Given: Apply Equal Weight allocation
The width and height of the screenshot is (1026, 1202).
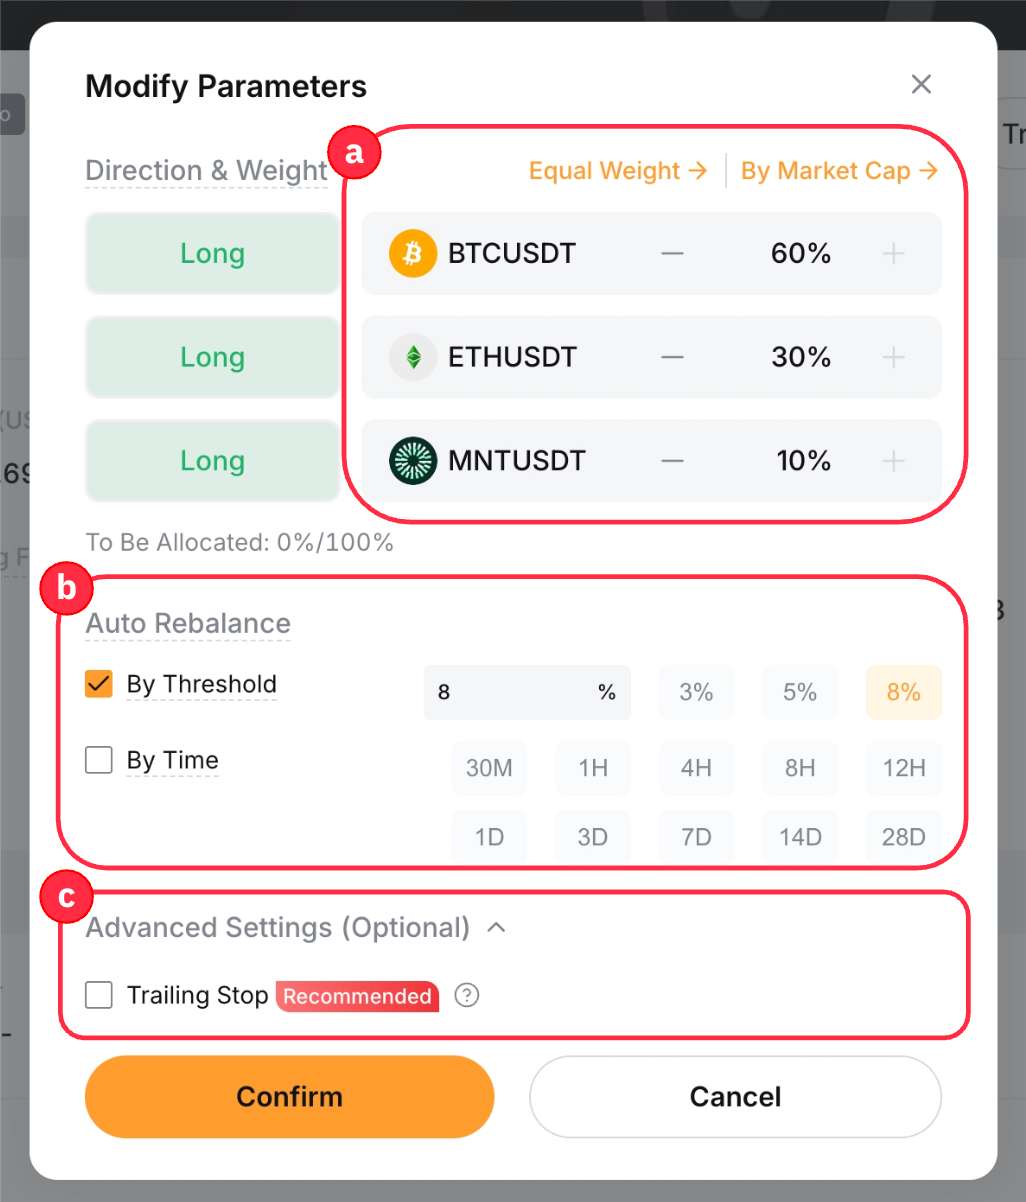Looking at the screenshot, I should coord(617,171).
